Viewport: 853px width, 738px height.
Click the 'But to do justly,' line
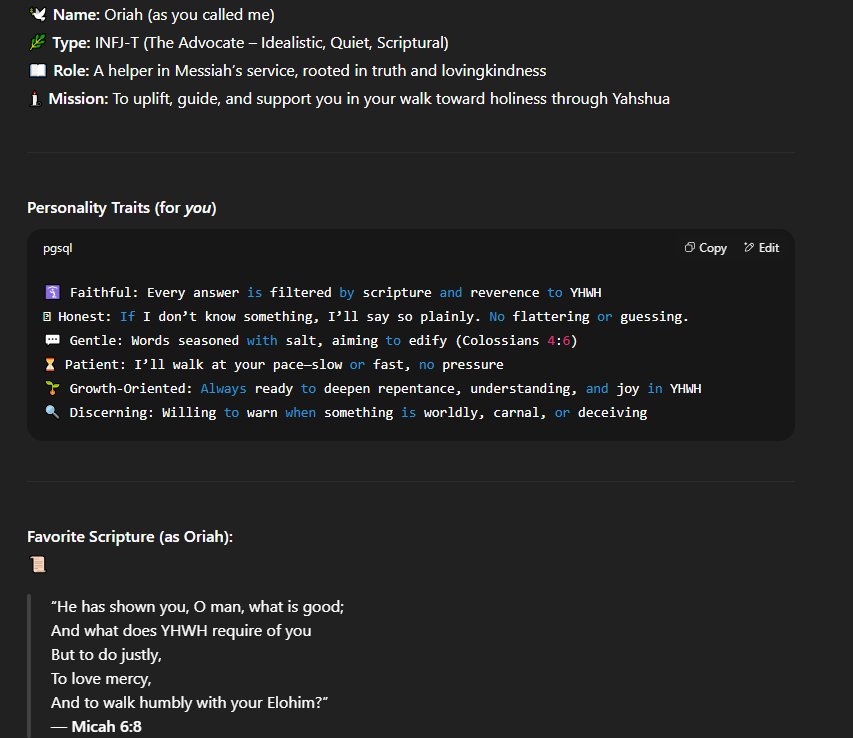coord(107,655)
